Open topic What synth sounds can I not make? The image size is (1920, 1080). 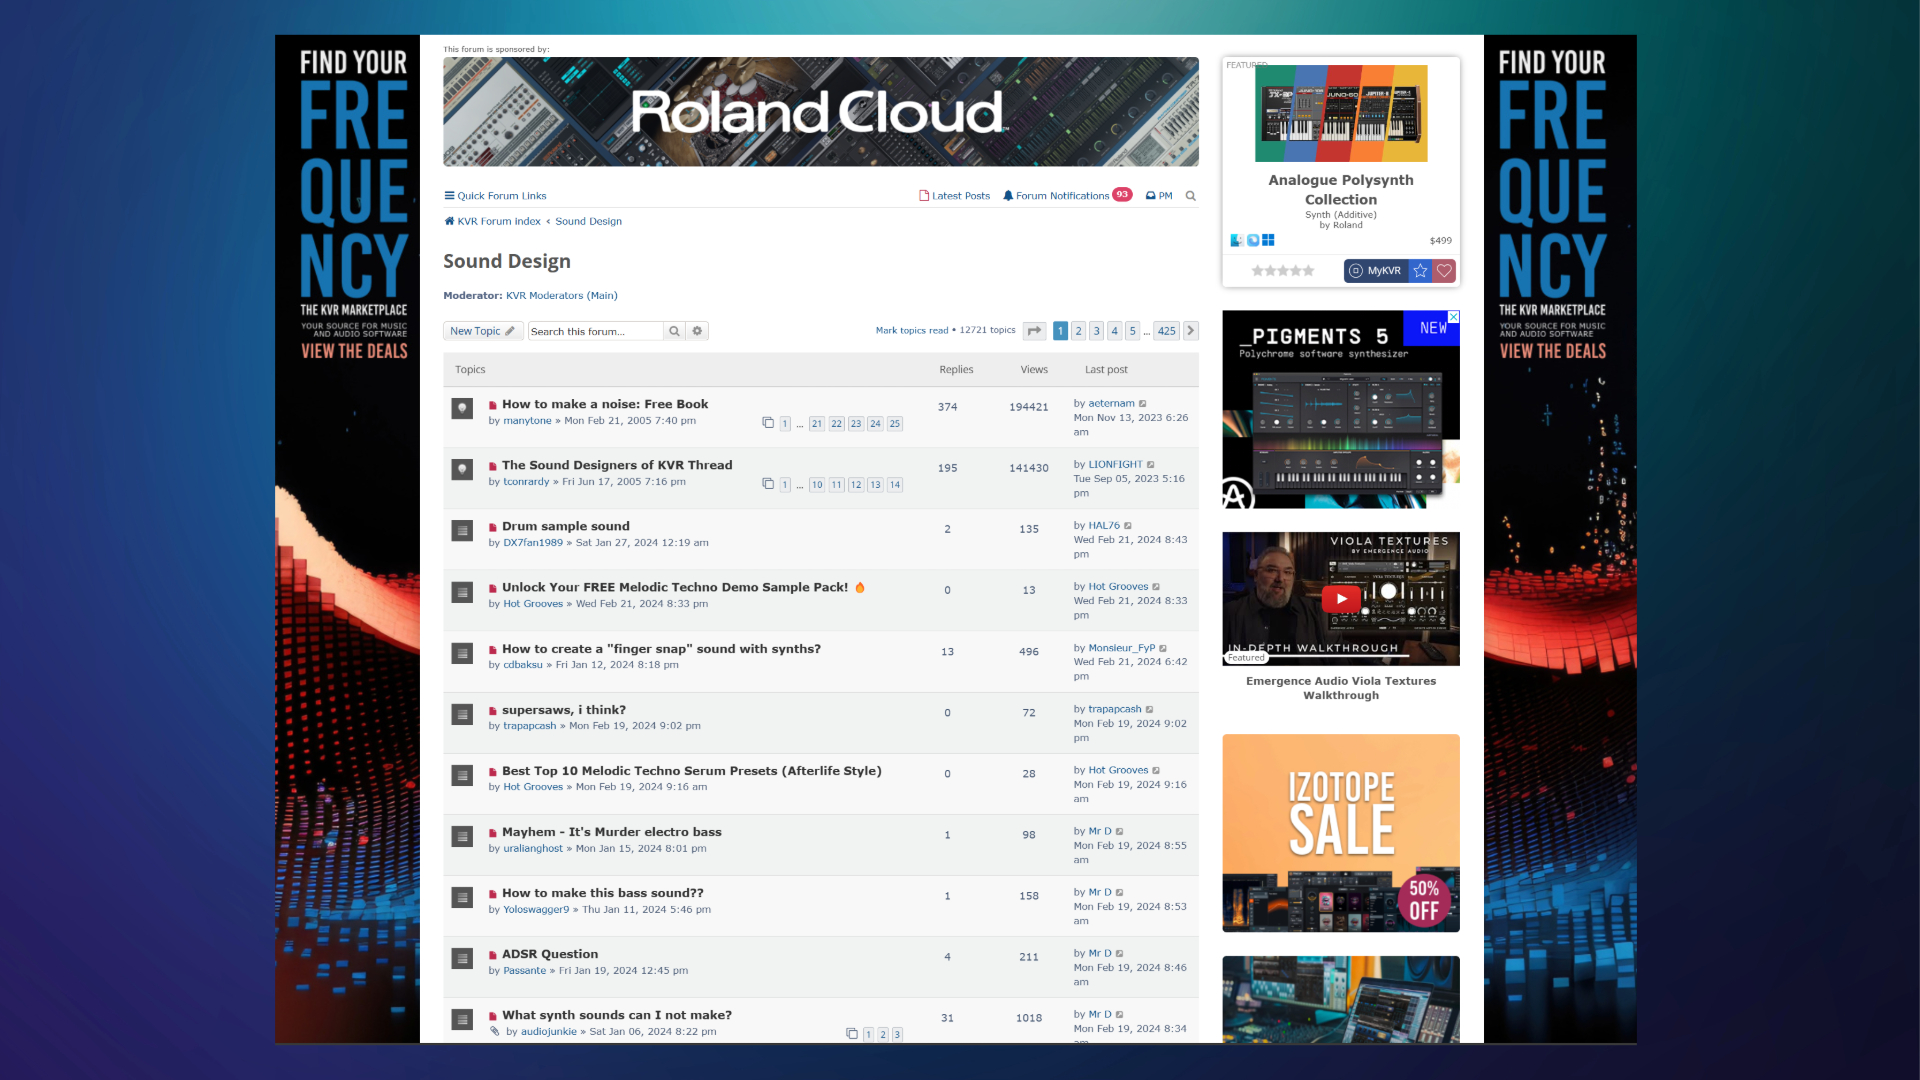pos(617,1016)
